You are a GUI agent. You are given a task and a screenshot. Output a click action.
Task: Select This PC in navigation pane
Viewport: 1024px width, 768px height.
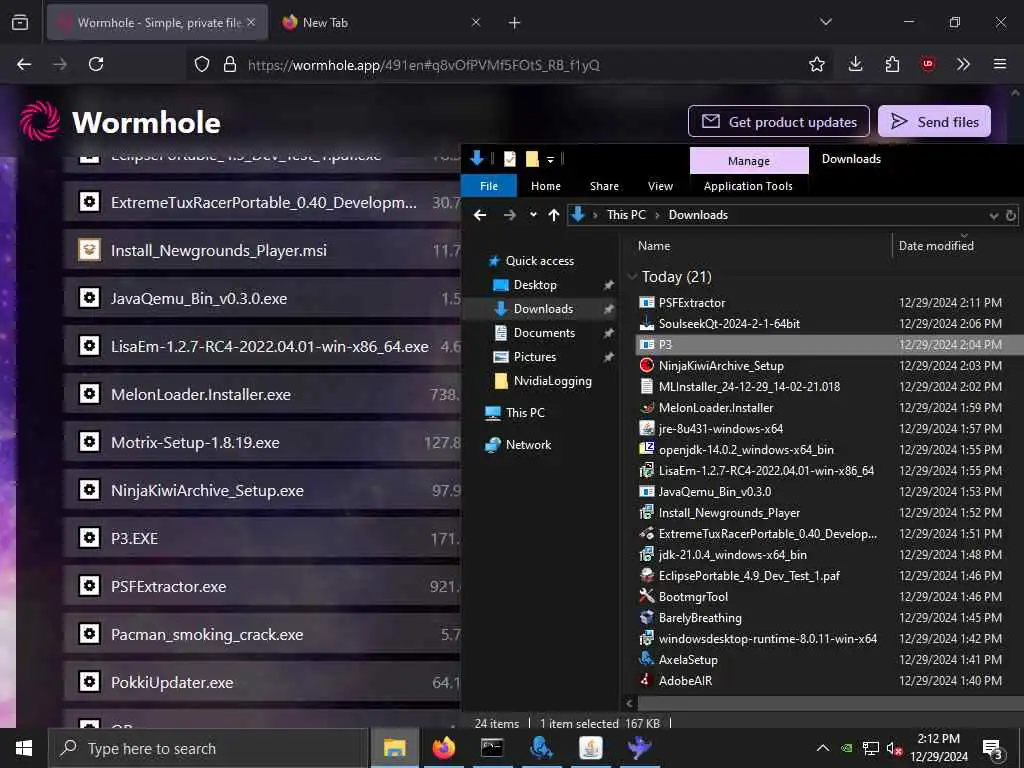(524, 413)
